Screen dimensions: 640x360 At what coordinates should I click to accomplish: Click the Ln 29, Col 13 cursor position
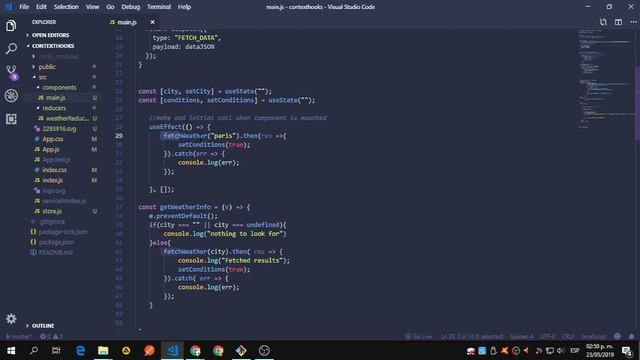(472, 337)
